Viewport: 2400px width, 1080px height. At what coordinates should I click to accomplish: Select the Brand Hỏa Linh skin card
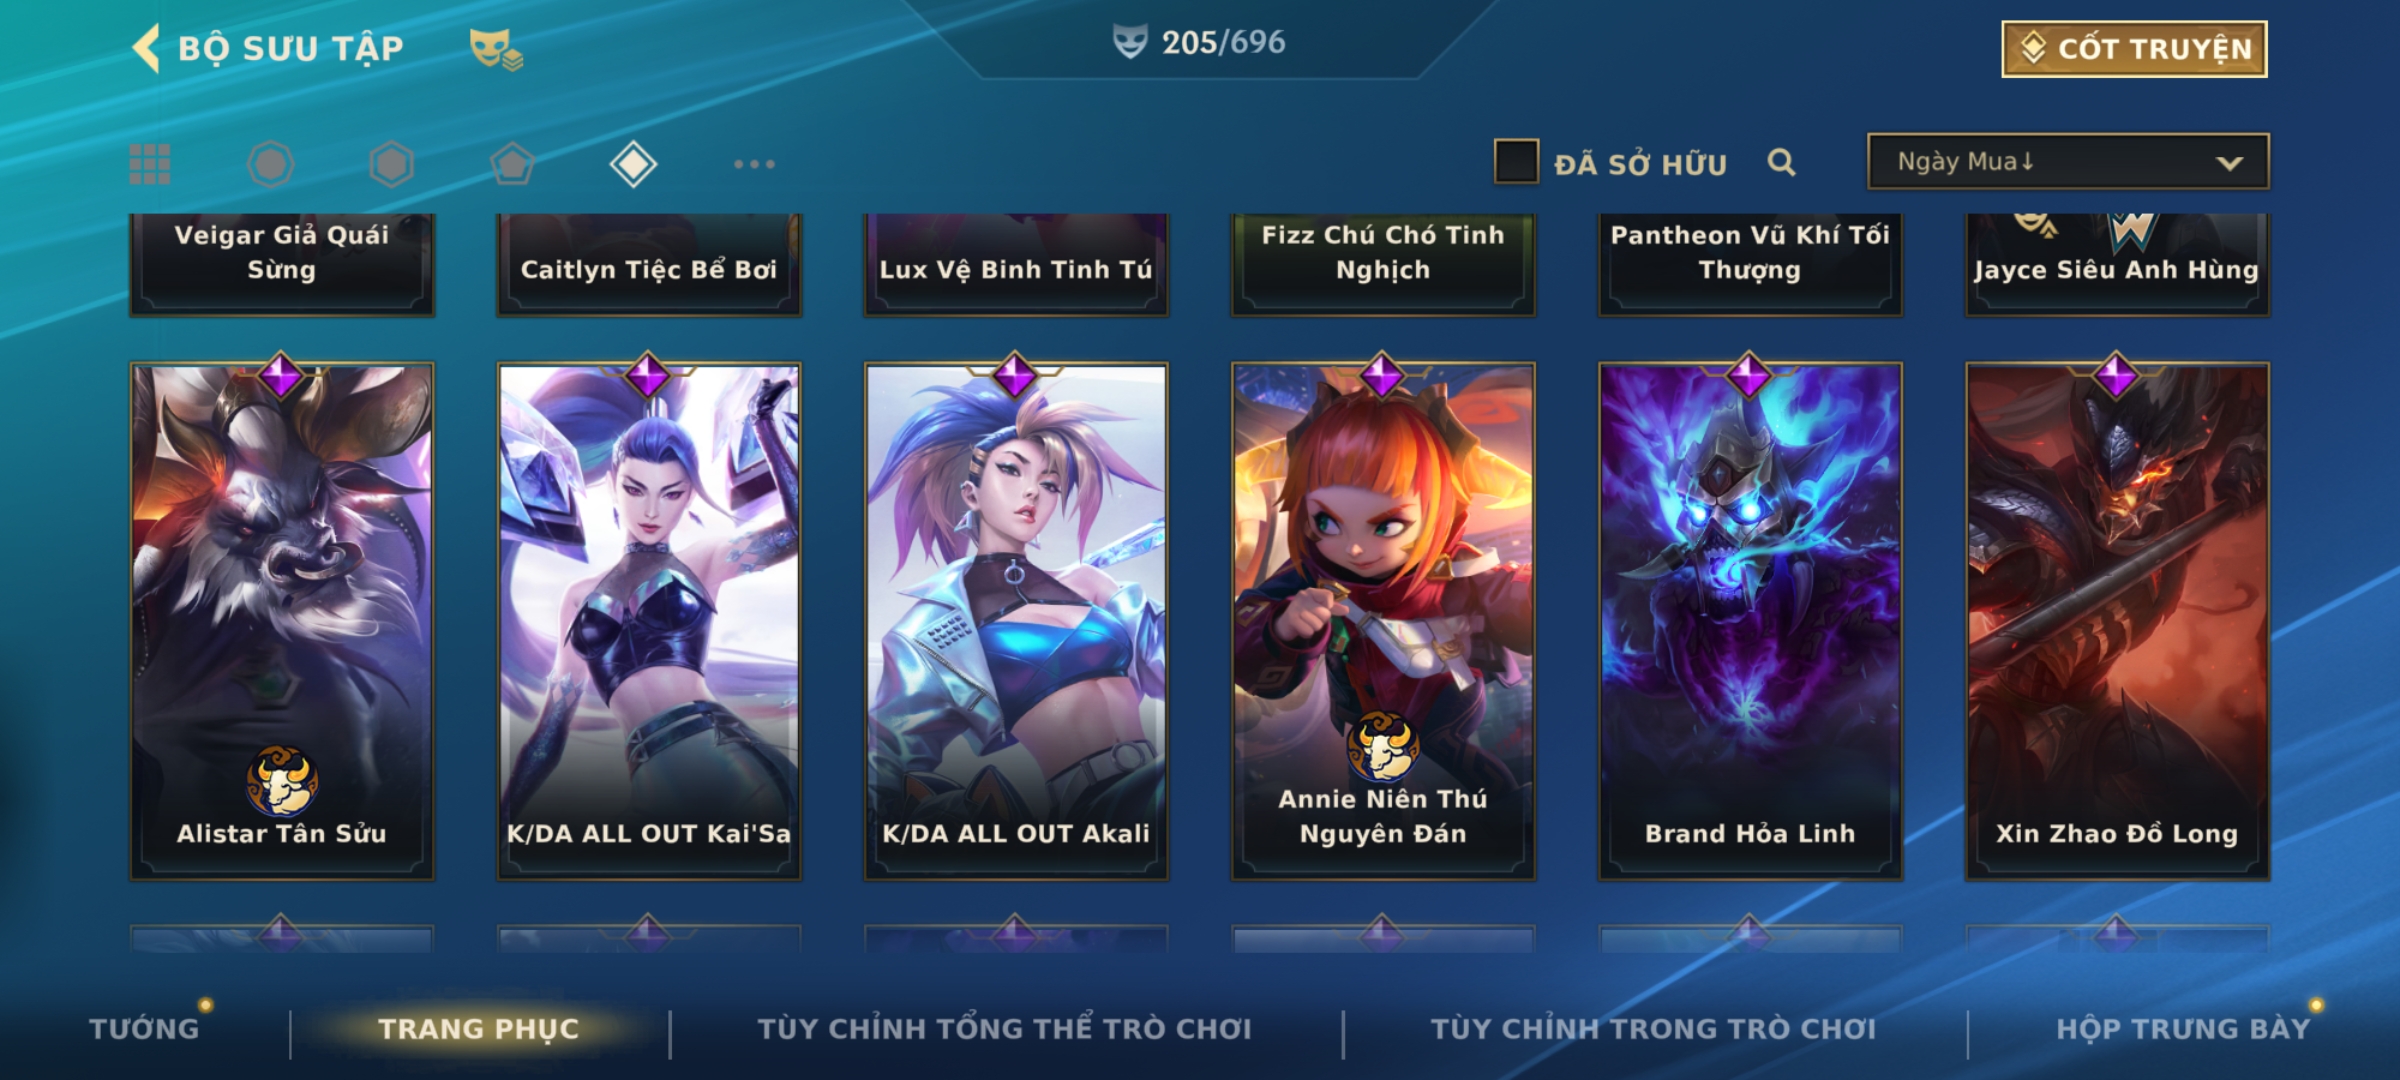[1750, 621]
